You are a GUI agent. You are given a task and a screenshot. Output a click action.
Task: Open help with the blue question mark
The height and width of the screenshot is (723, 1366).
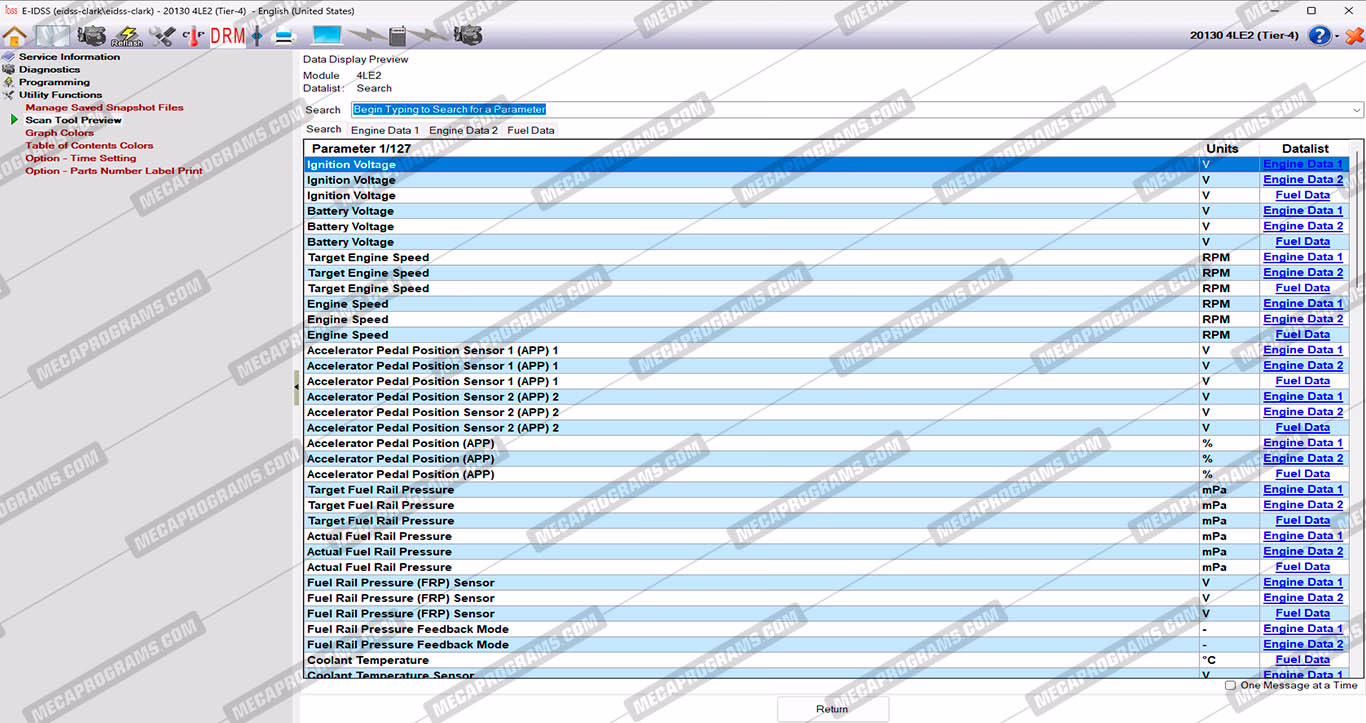point(1319,36)
